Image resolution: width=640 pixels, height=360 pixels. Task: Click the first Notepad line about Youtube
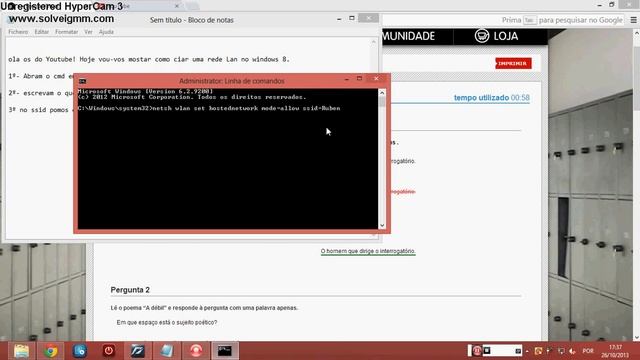click(149, 59)
